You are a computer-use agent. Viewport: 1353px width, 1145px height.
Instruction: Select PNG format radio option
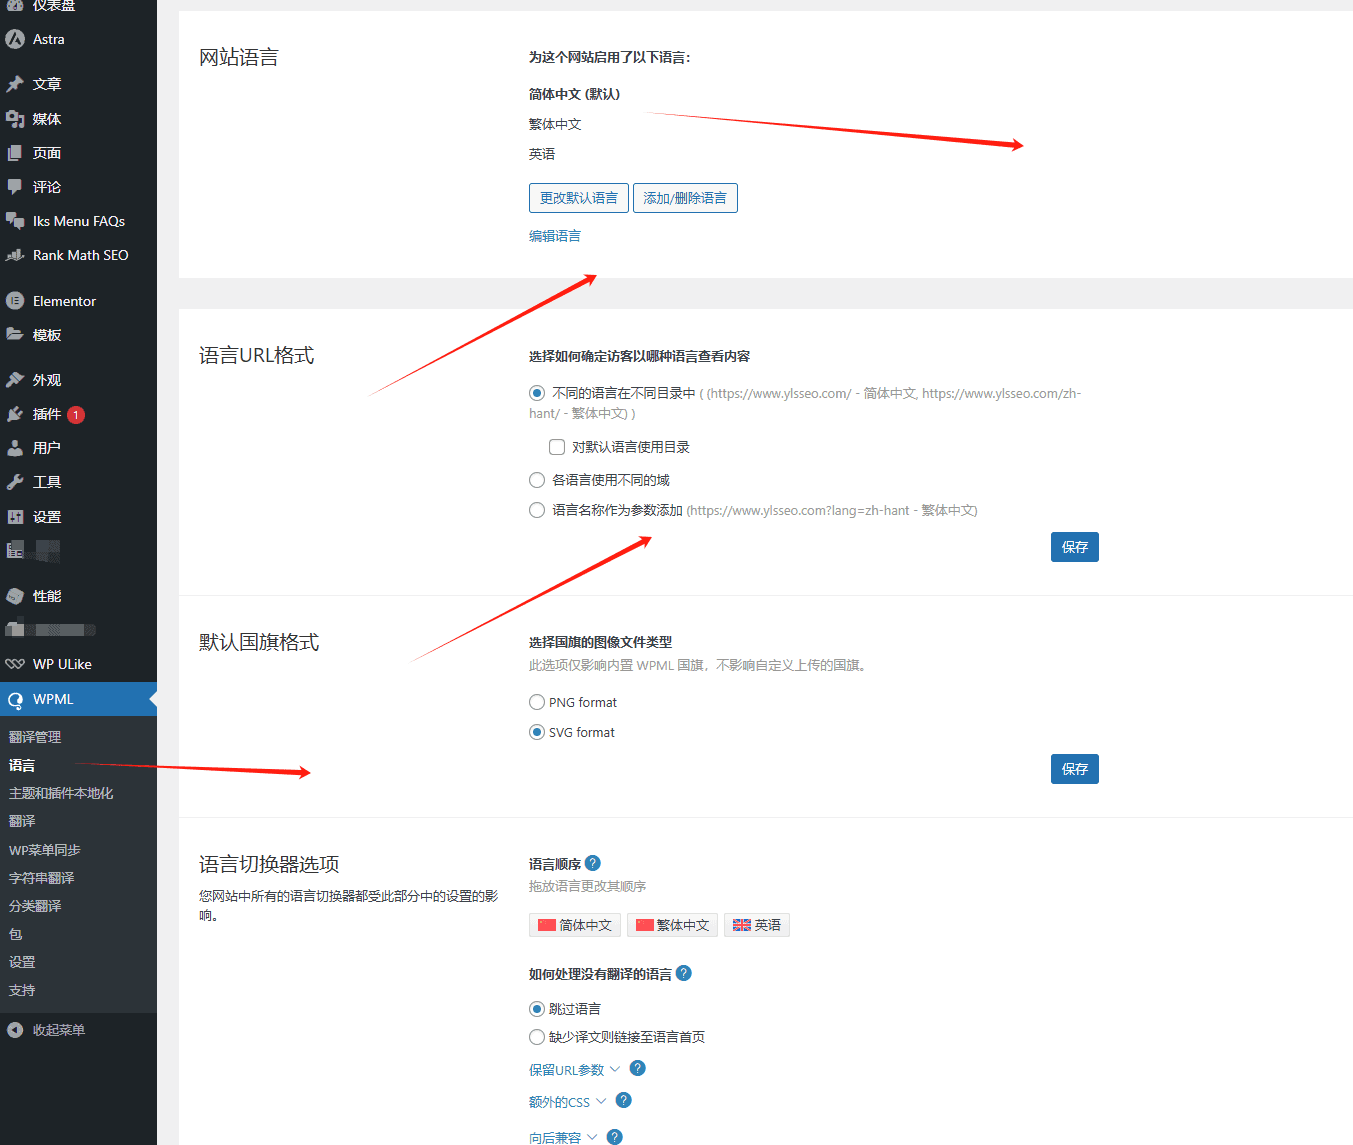537,702
